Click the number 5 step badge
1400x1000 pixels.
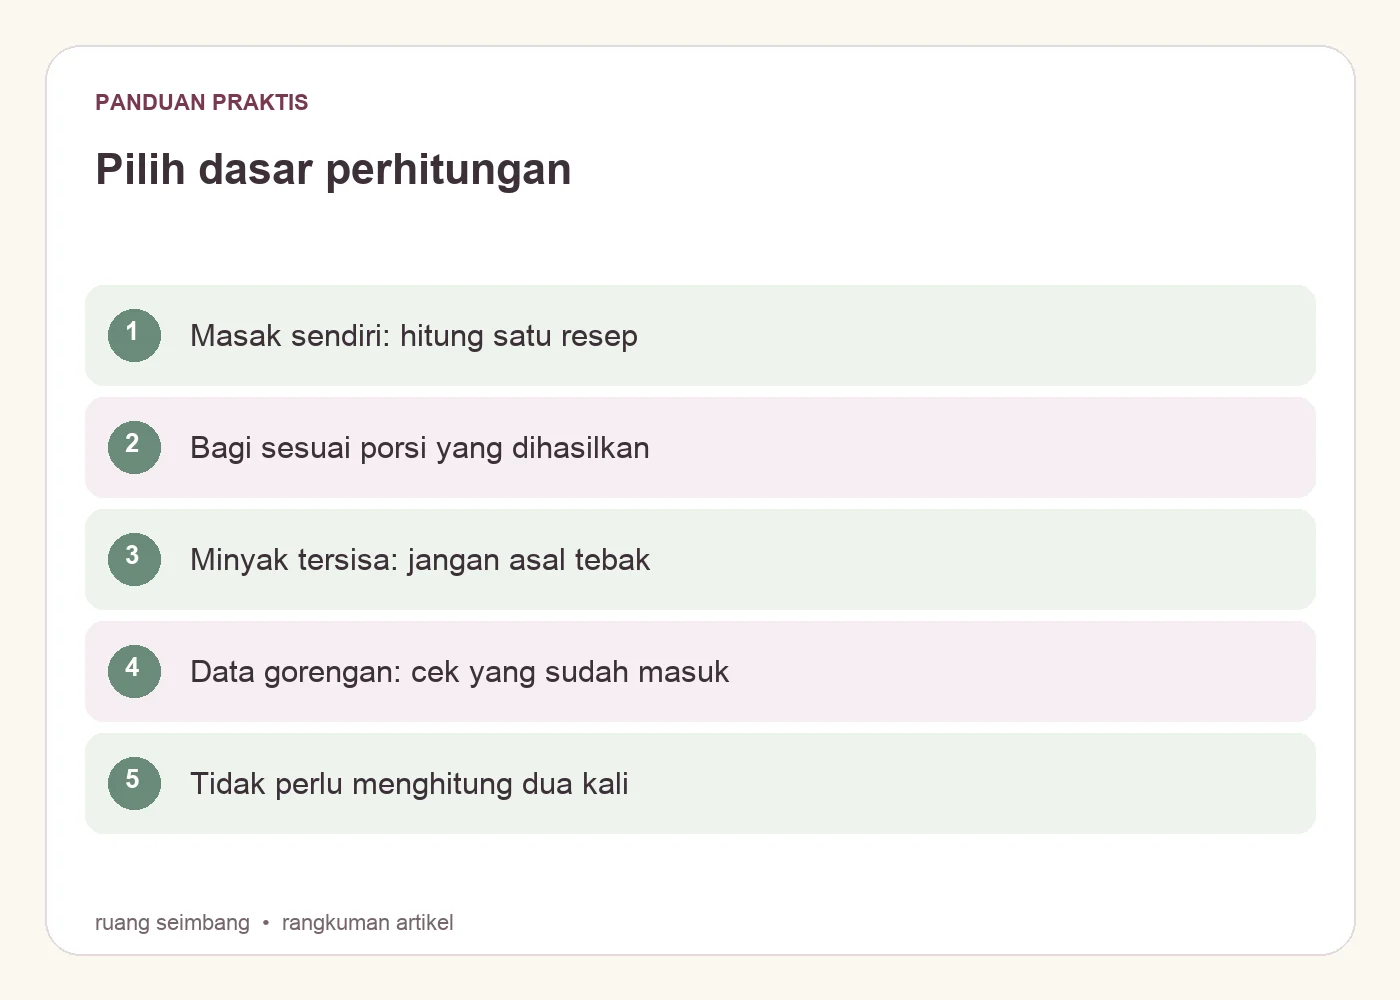point(134,783)
